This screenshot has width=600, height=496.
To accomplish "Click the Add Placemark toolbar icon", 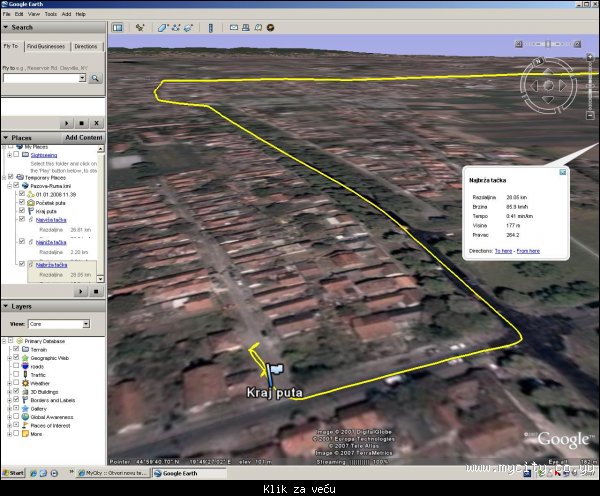I will 139,27.
